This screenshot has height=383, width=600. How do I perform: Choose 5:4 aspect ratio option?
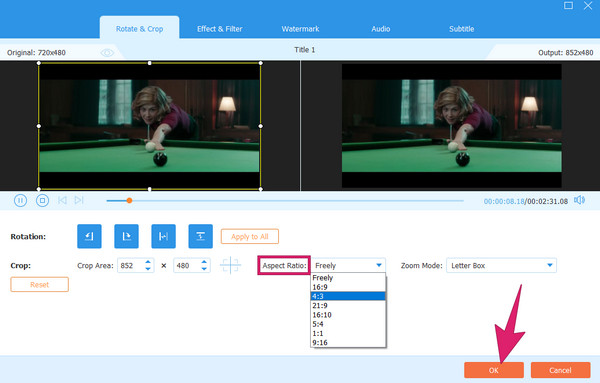pyautogui.click(x=348, y=324)
